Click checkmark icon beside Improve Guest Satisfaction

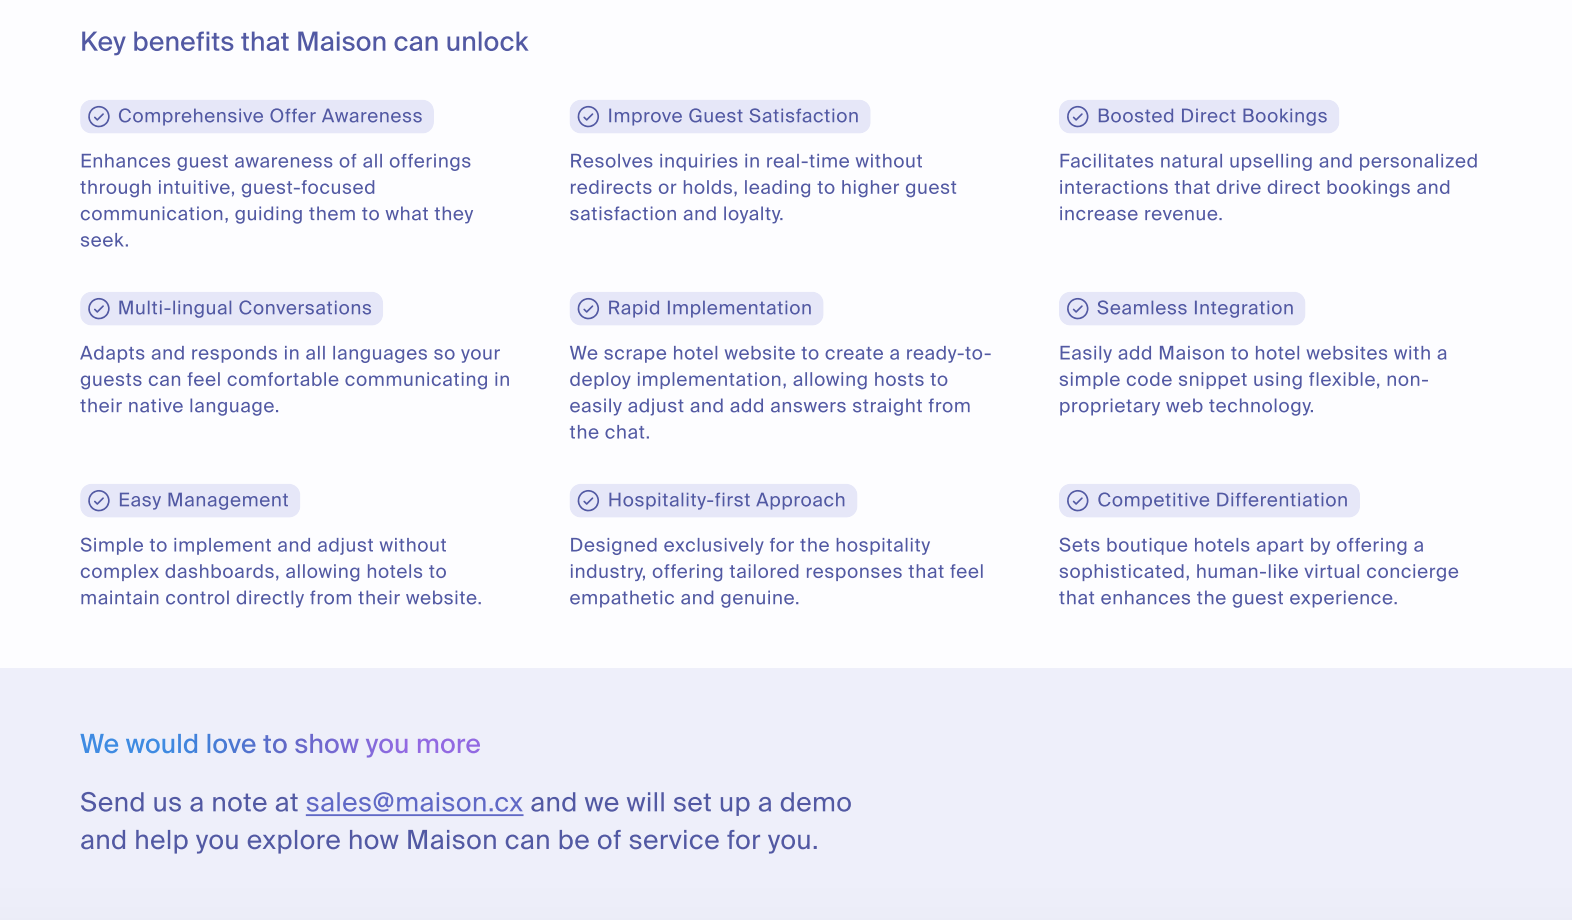589,117
